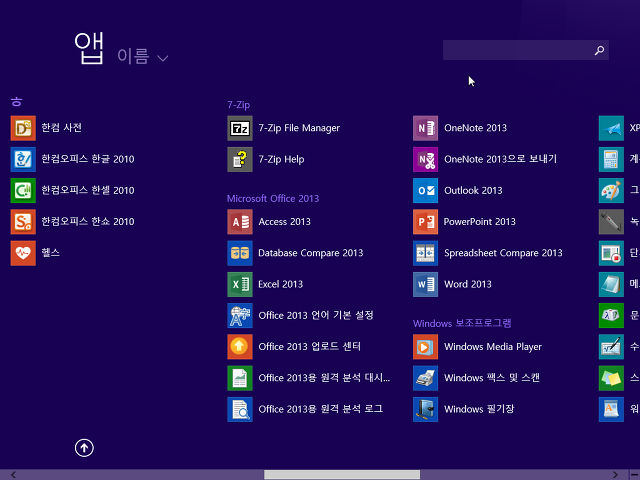
Task: Click the 한컴오피스 한글 2010 label
Action: pyautogui.click(x=88, y=159)
